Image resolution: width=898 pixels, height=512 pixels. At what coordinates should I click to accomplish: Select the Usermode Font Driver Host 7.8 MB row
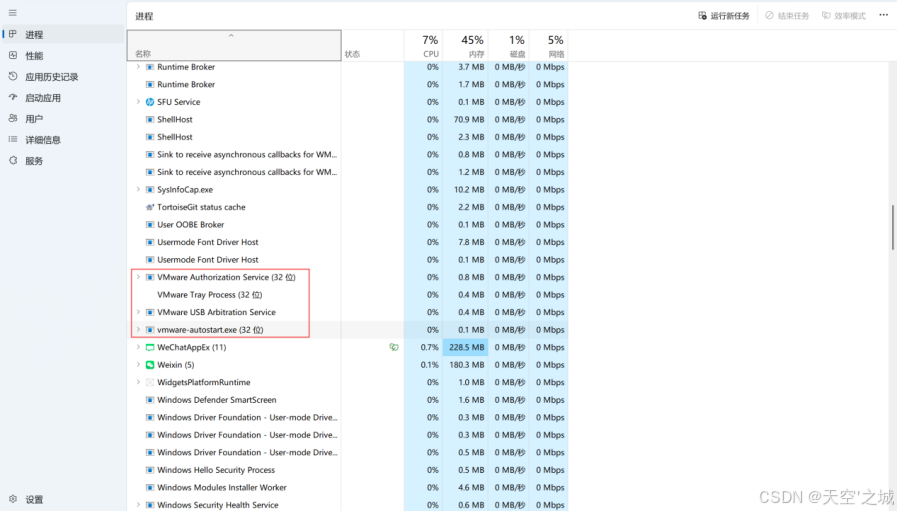(x=348, y=242)
